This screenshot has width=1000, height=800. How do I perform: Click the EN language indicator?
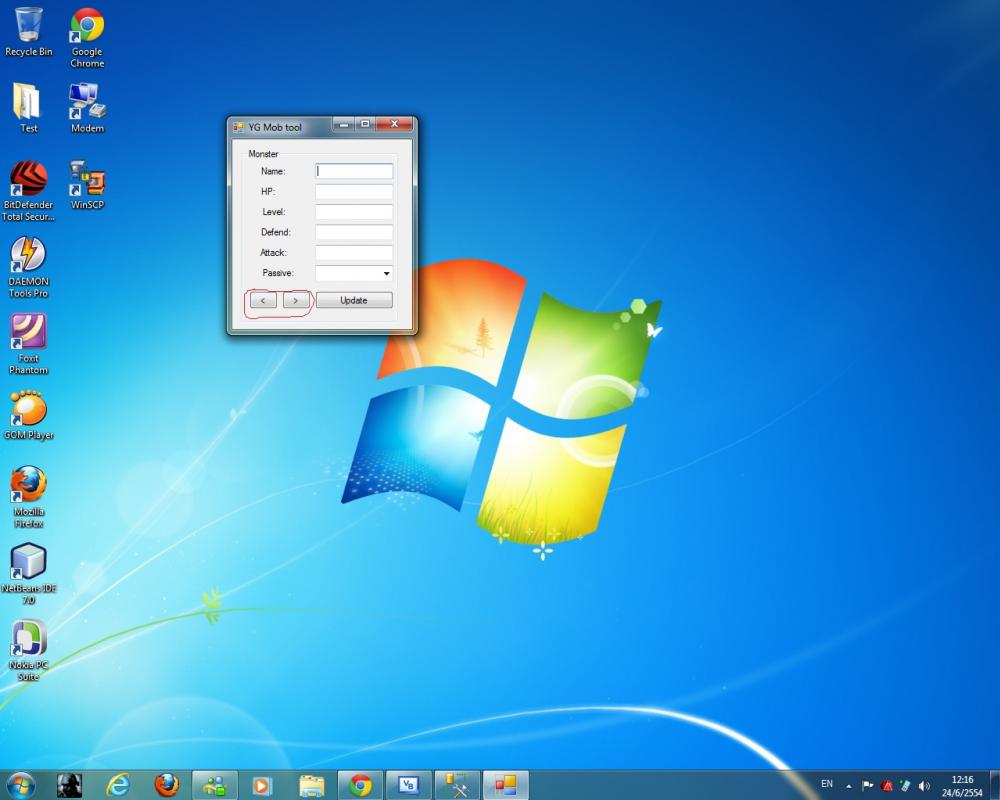(827, 784)
